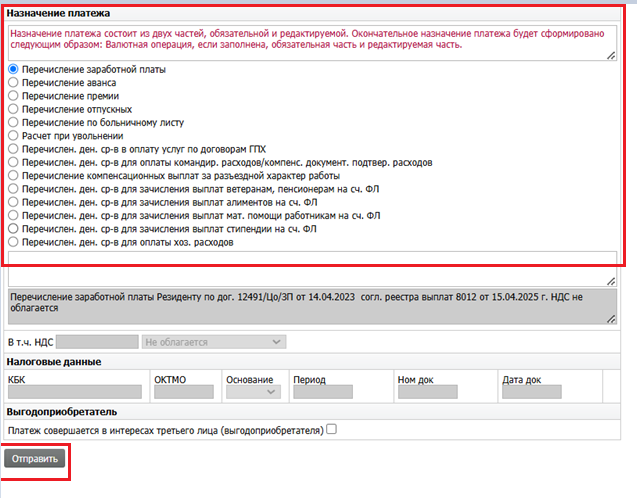
Task: Open the 'Не облагается' VAT dropdown
Action: [x=214, y=342]
